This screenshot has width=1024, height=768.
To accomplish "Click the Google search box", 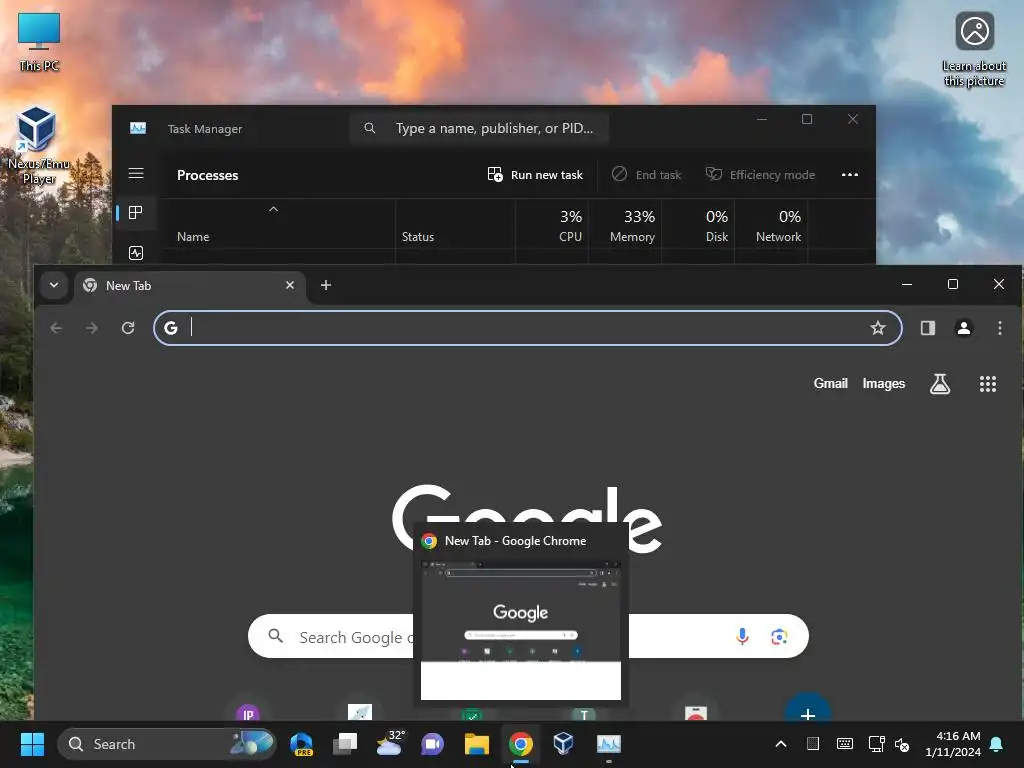I will click(528, 636).
